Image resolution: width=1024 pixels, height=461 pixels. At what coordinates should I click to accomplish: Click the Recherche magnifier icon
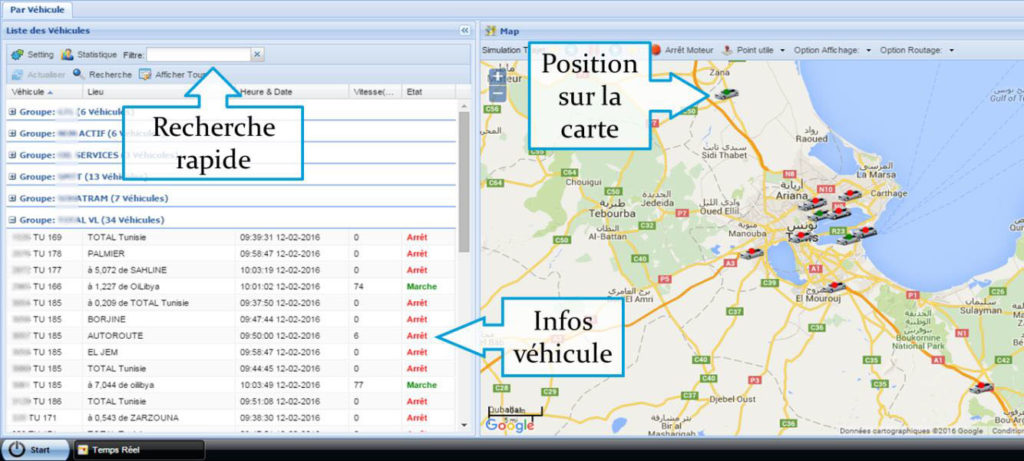pyautogui.click(x=79, y=74)
